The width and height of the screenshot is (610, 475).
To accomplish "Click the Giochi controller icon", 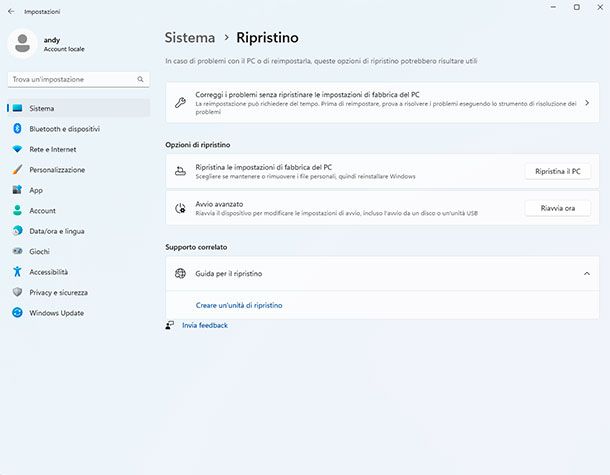I will [x=17, y=251].
